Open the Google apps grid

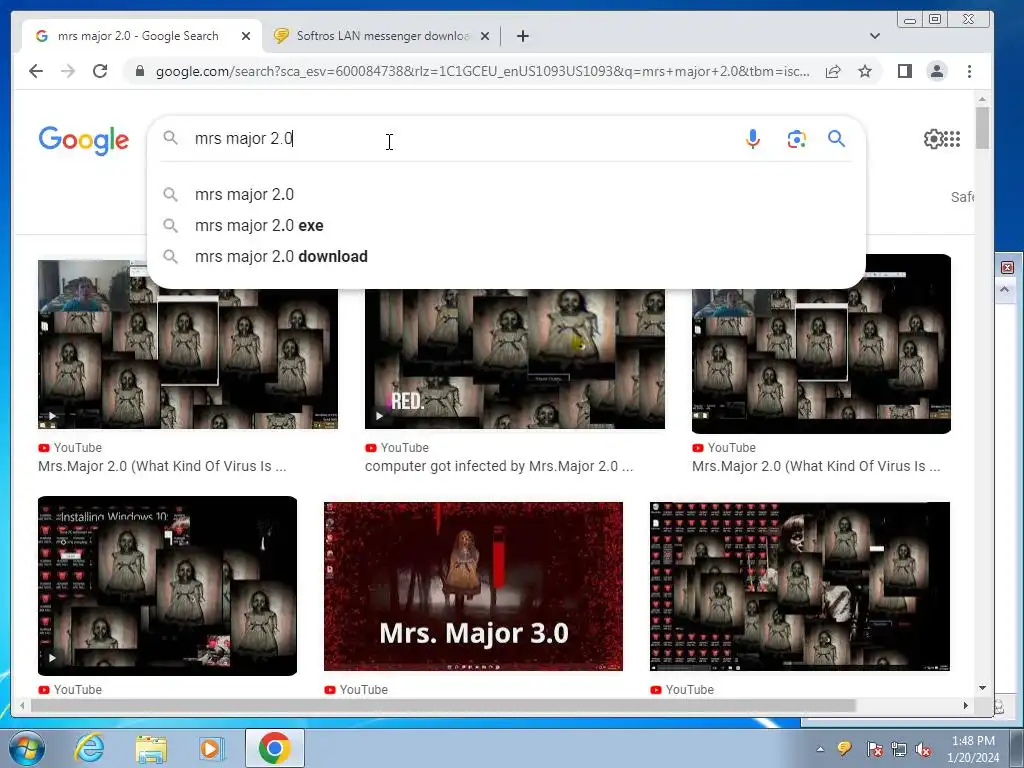(953, 139)
